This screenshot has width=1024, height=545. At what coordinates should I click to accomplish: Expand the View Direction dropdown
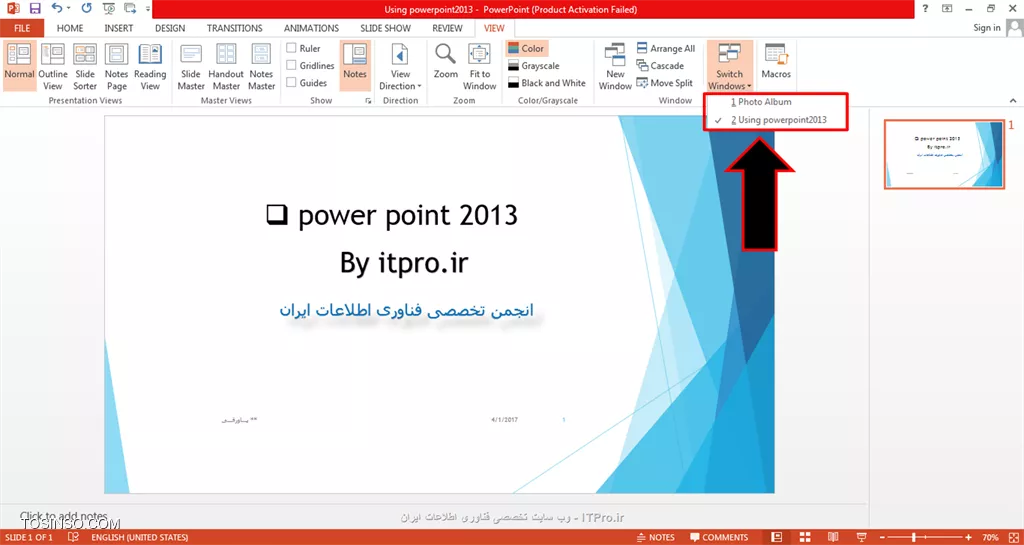tap(400, 66)
